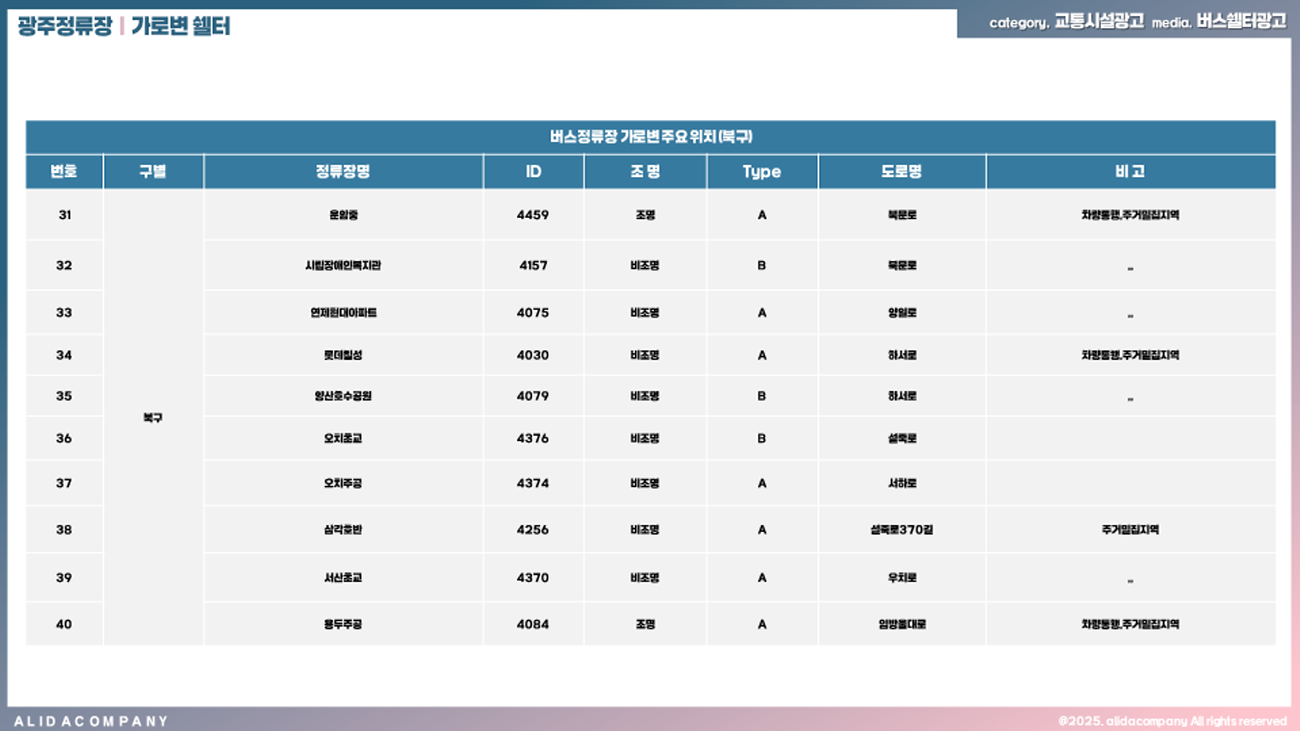1300x731 pixels.
Task: Click the ID column header
Action: (x=533, y=172)
